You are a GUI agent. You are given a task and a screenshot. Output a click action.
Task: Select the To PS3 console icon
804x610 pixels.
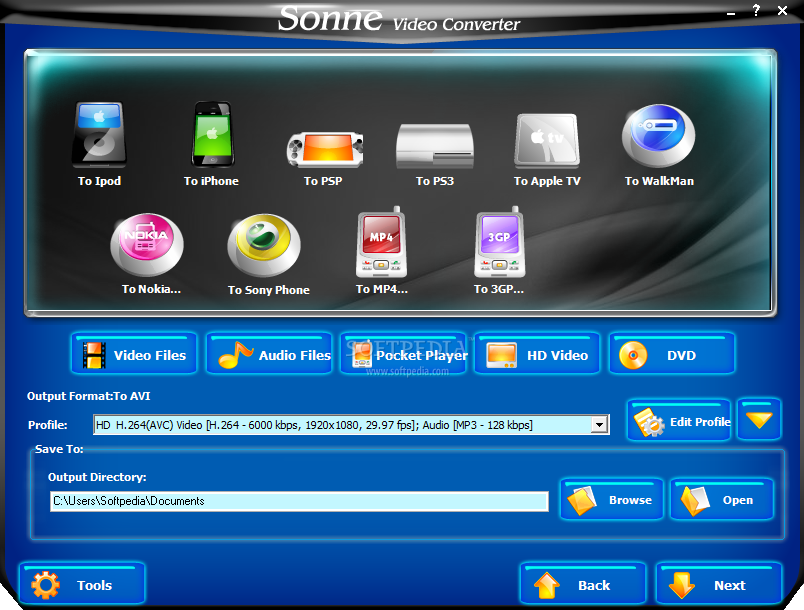tap(435, 146)
